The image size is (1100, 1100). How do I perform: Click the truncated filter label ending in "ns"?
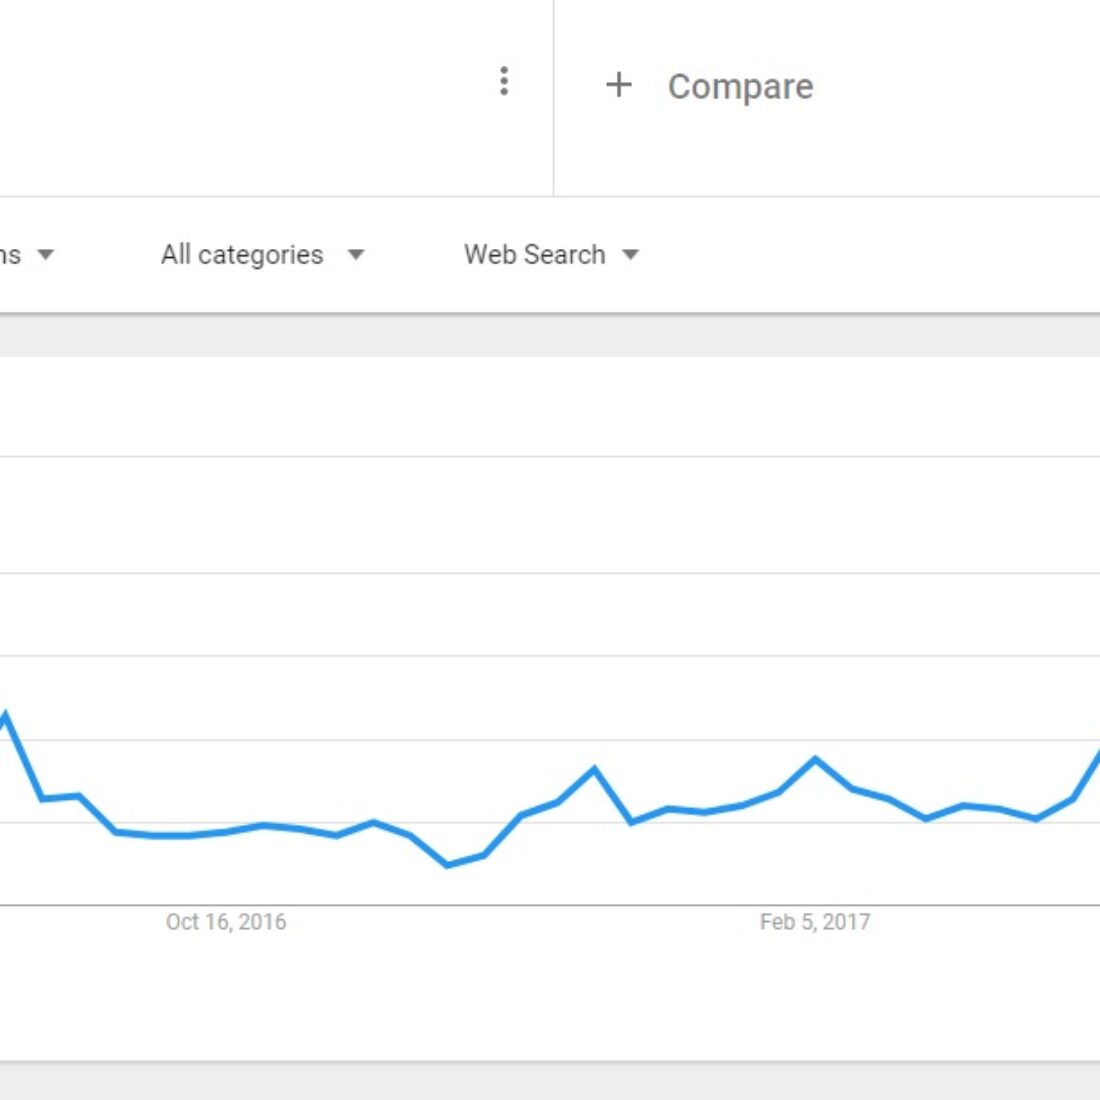(x=10, y=255)
